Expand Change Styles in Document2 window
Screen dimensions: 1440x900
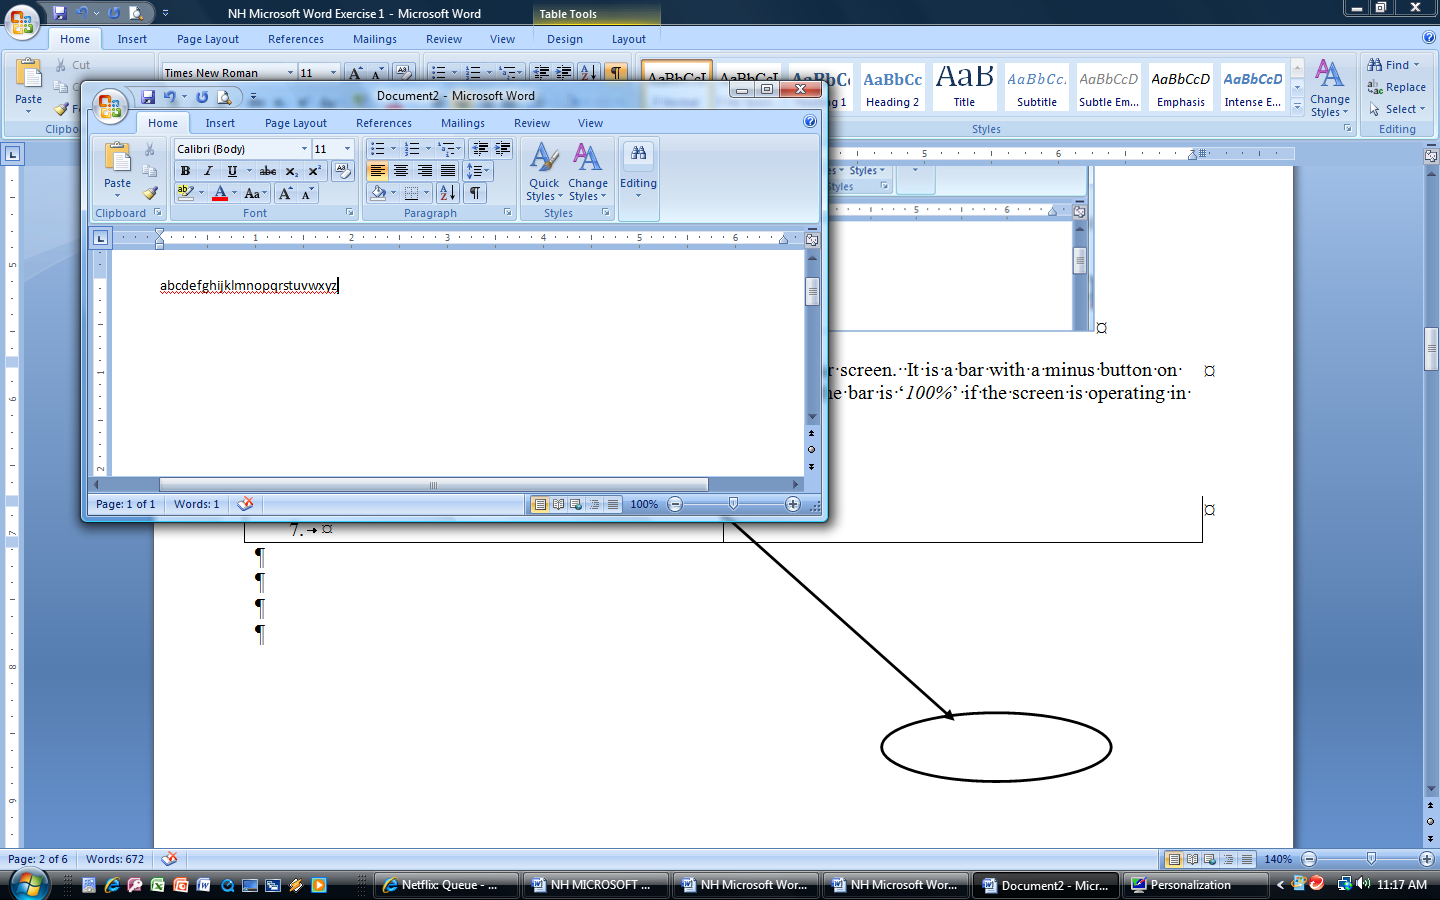coord(588,172)
